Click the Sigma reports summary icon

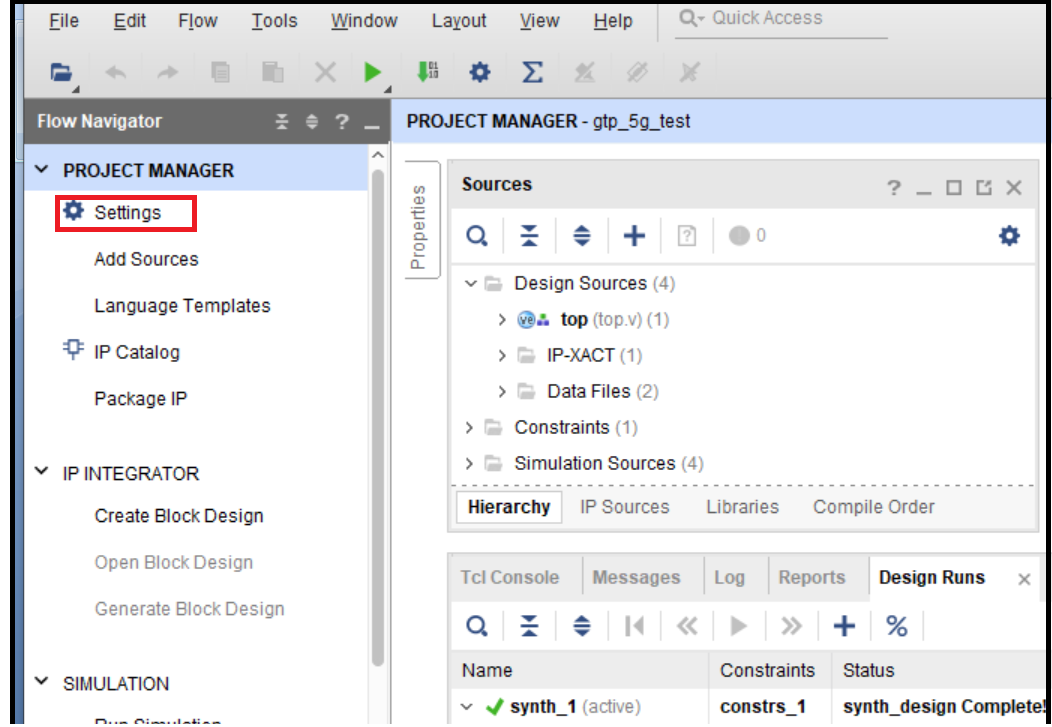click(x=532, y=72)
